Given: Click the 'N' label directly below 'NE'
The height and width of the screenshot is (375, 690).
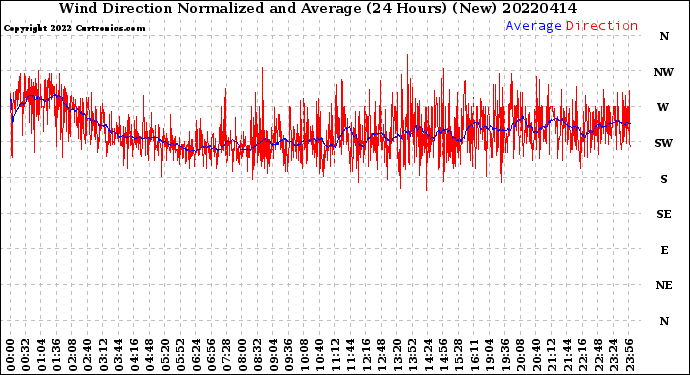Looking at the screenshot, I should pyautogui.click(x=664, y=321).
